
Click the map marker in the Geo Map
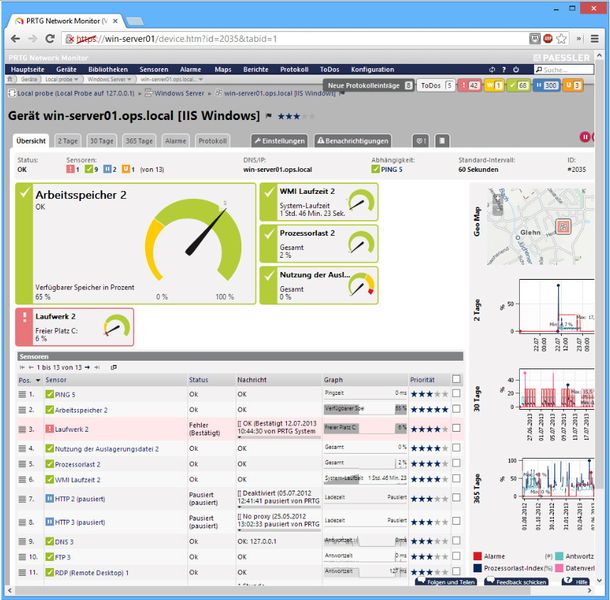(563, 226)
